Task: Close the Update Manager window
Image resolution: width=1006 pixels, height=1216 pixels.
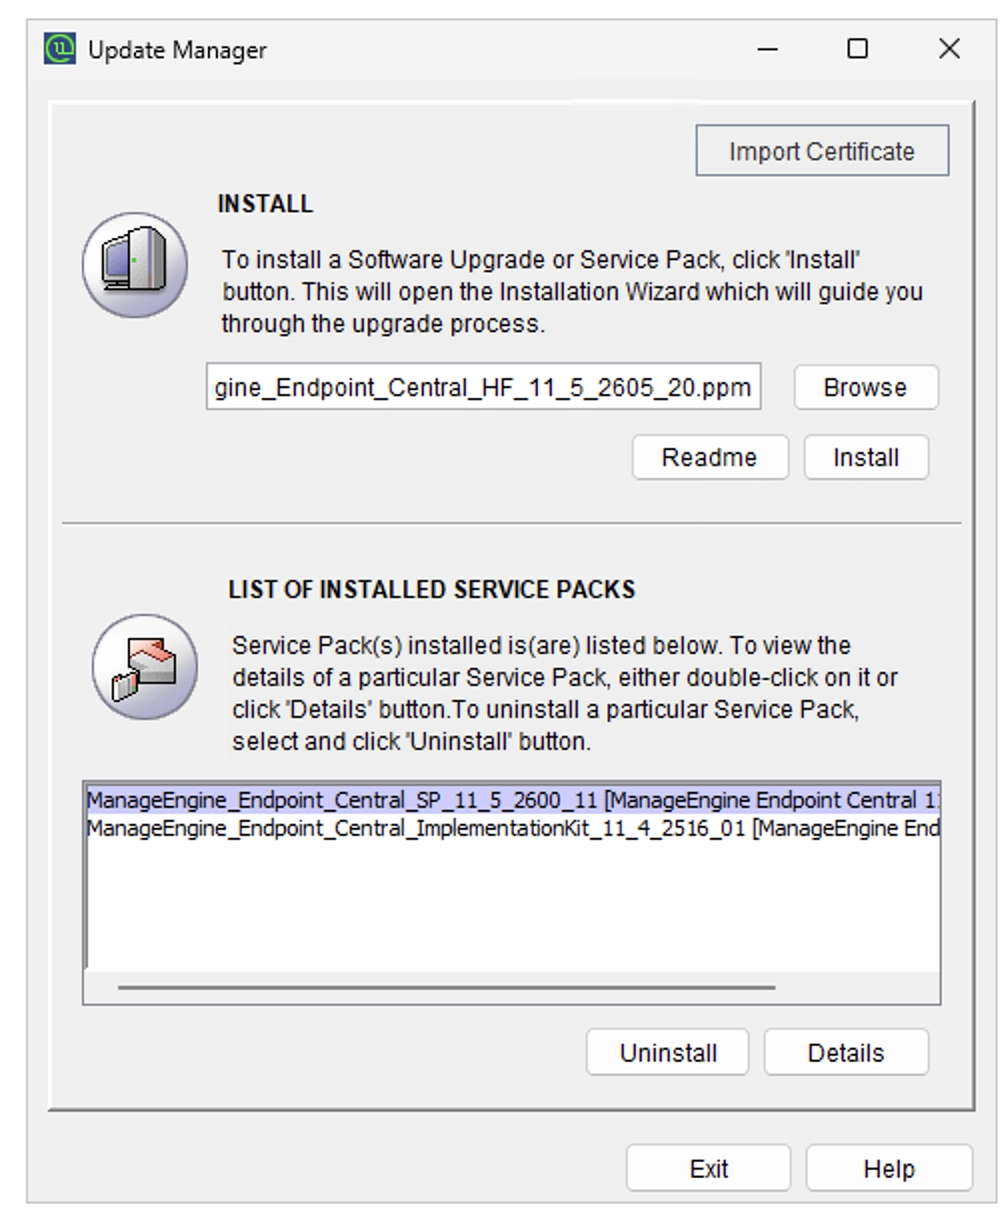Action: [x=949, y=49]
